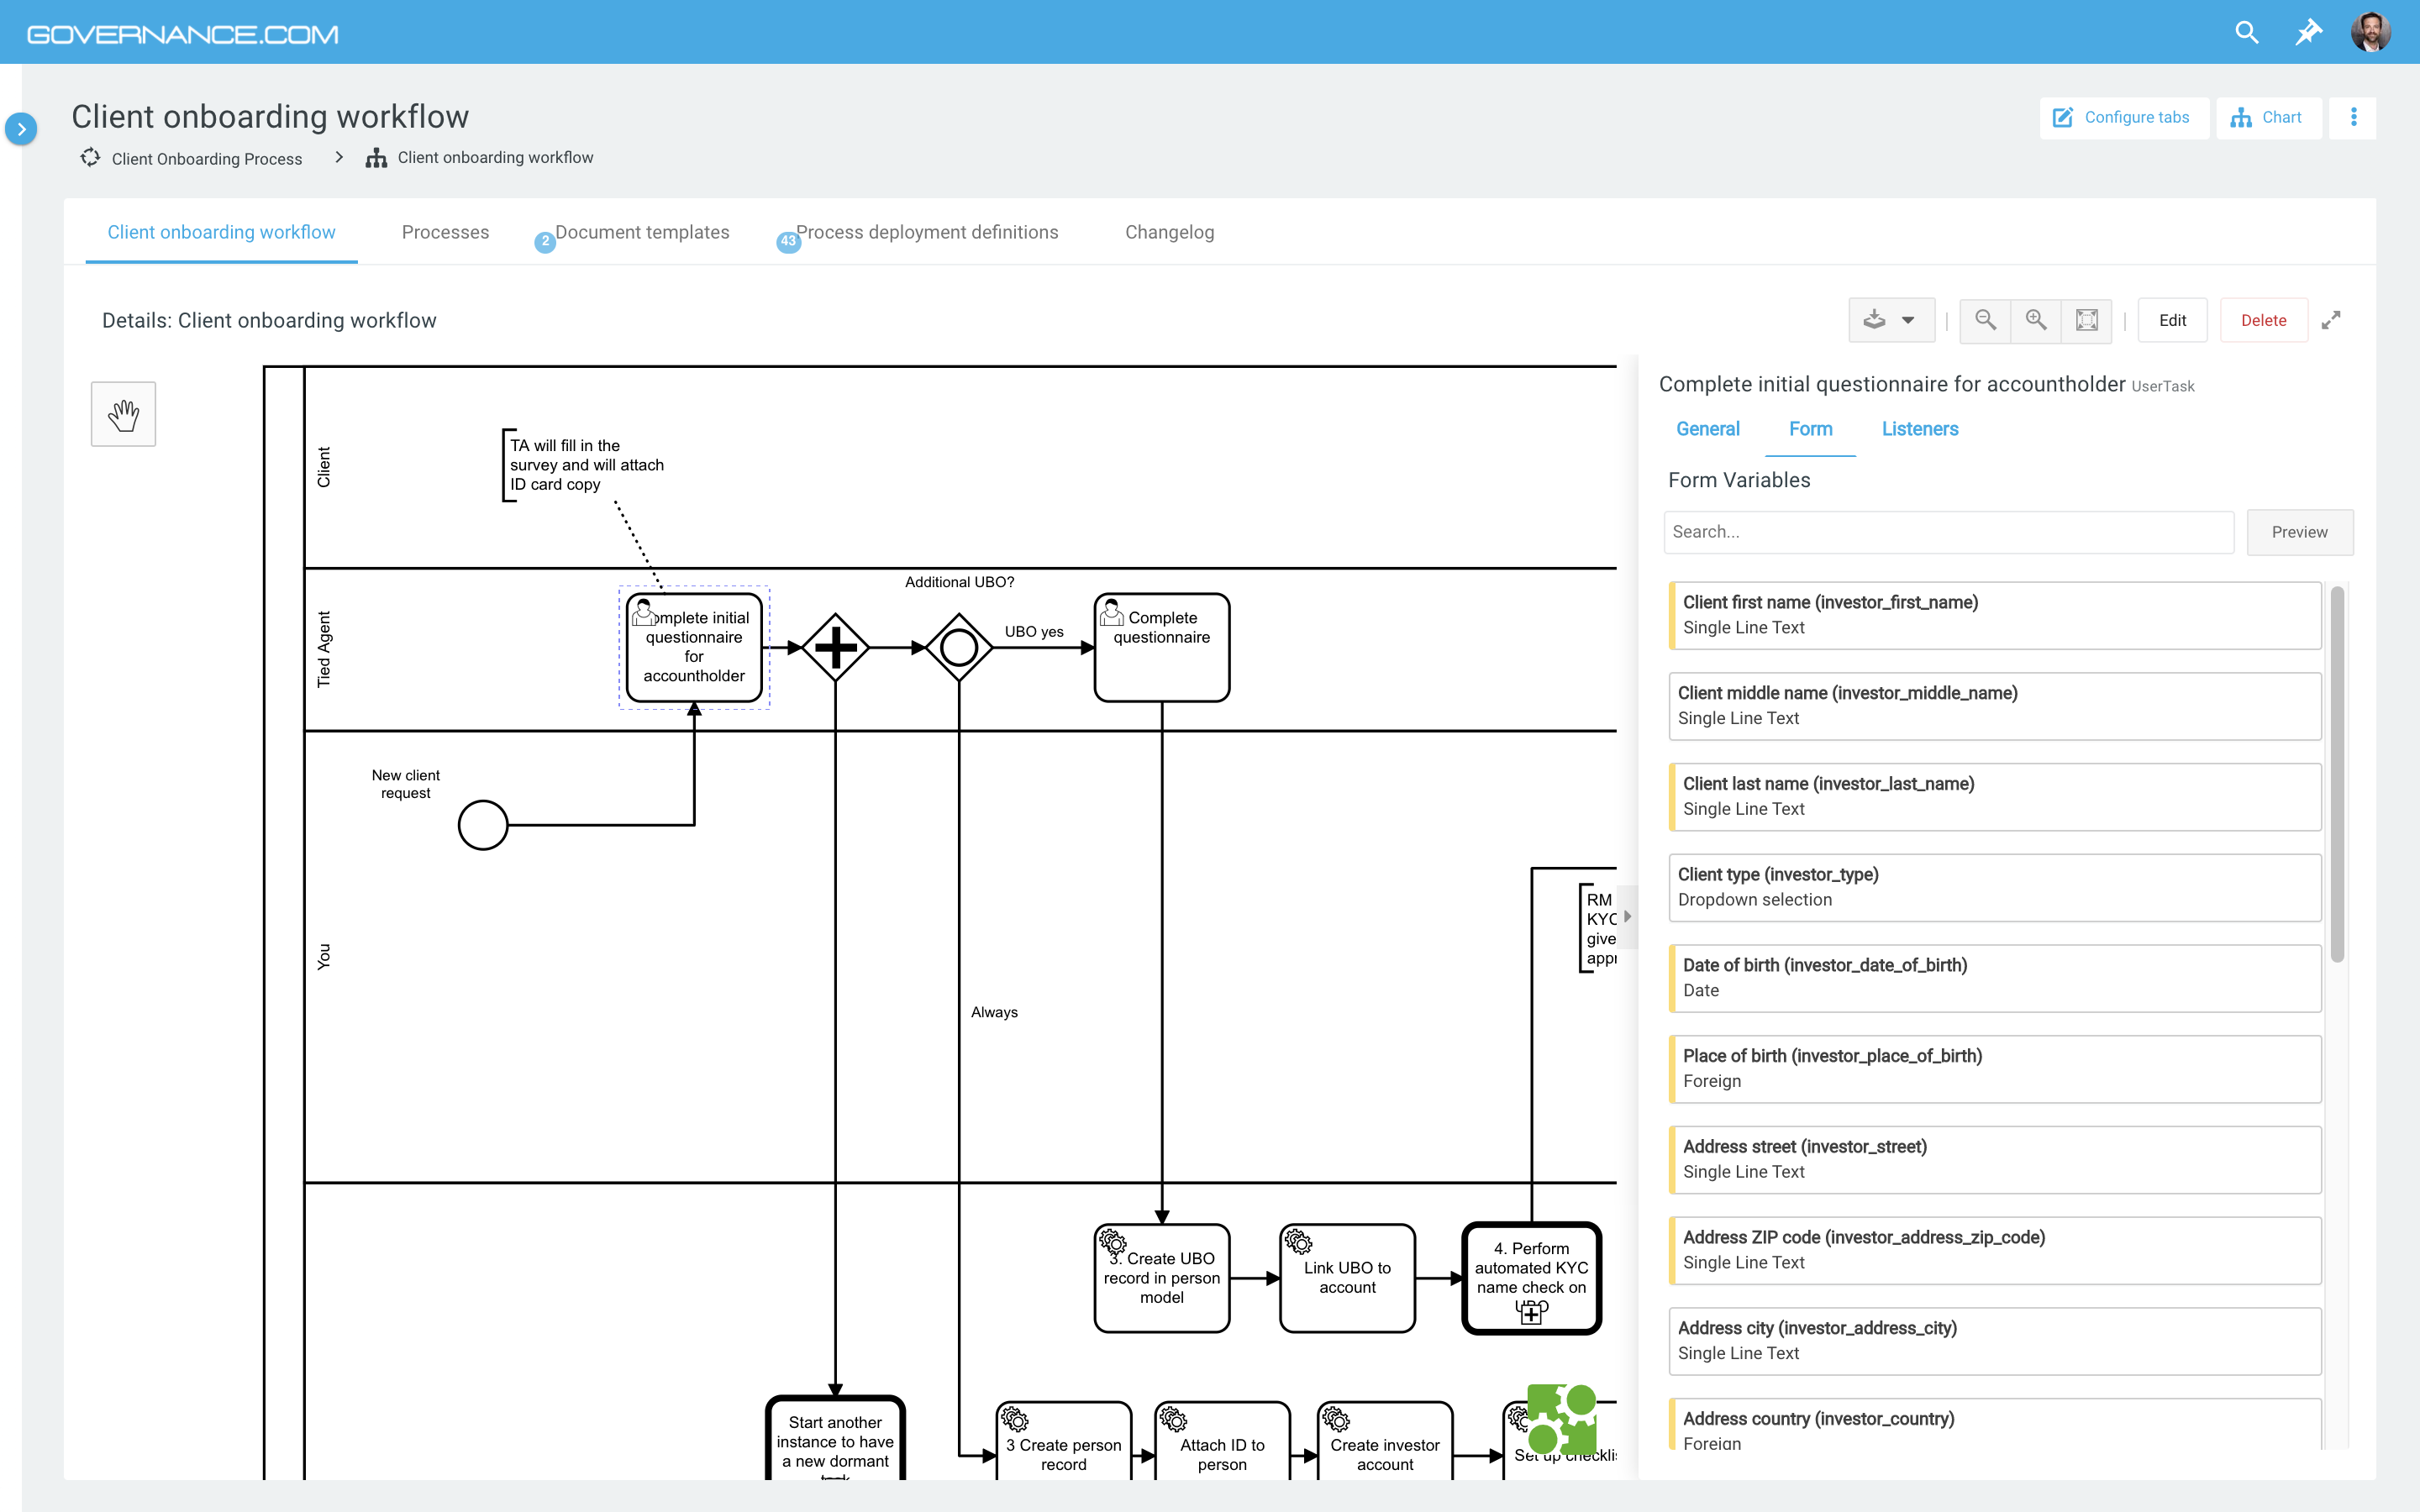Activate the hand pan tool
2420x1512 pixels.
(x=123, y=414)
